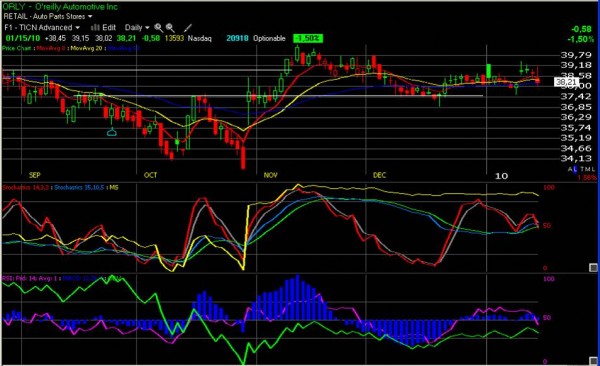Click the small square icon at the RSI pane corner

point(593,361)
